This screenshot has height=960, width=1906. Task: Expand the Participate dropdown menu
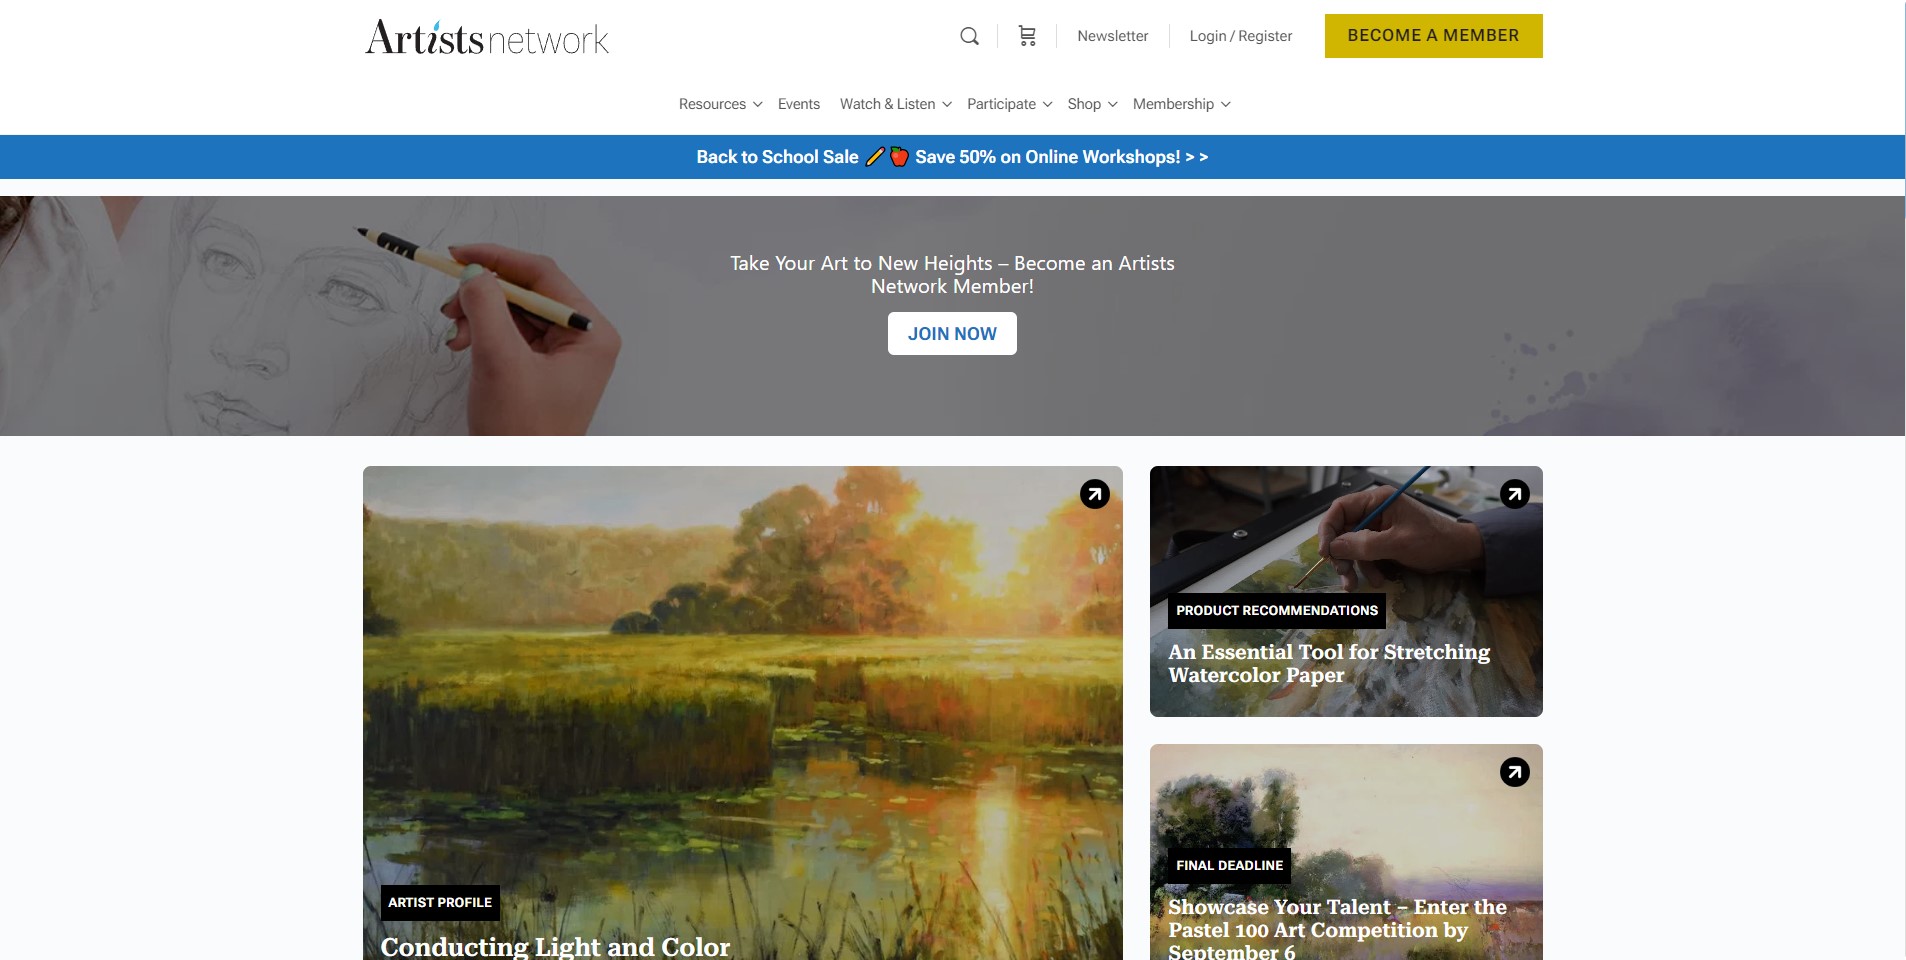coord(1009,104)
